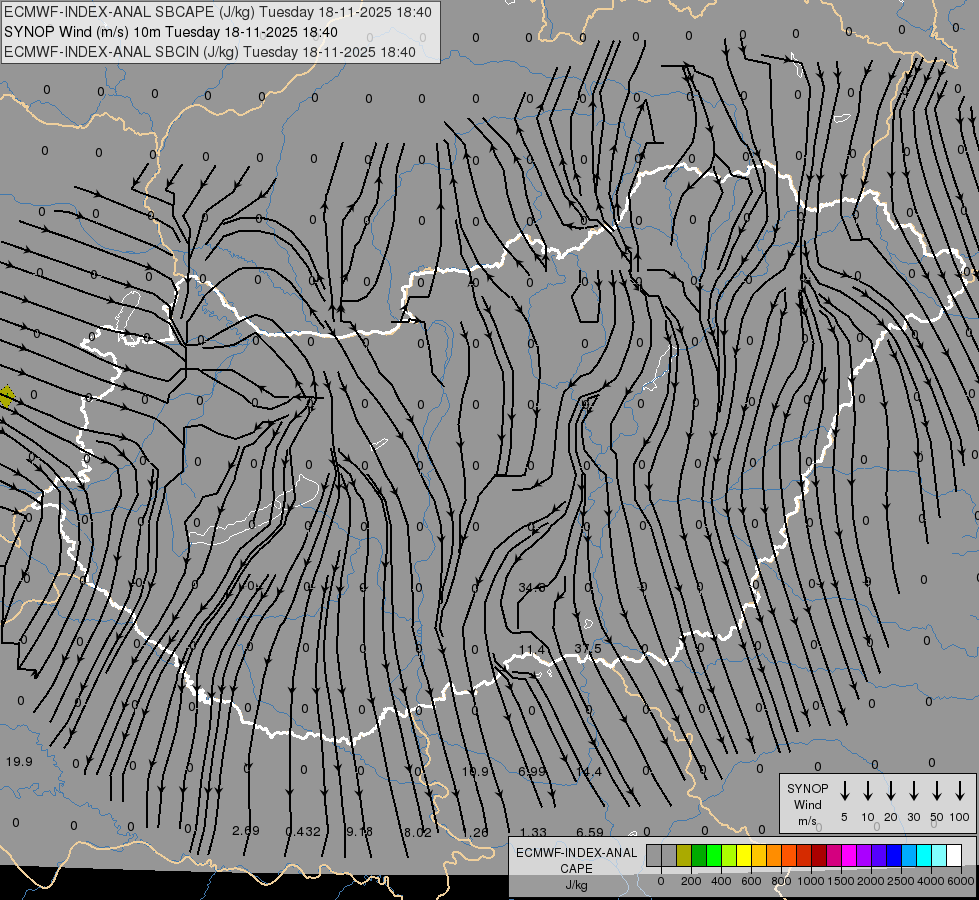This screenshot has height=900, width=979.
Task: Select the 20 m/s wind arrow symbol
Action: [891, 791]
